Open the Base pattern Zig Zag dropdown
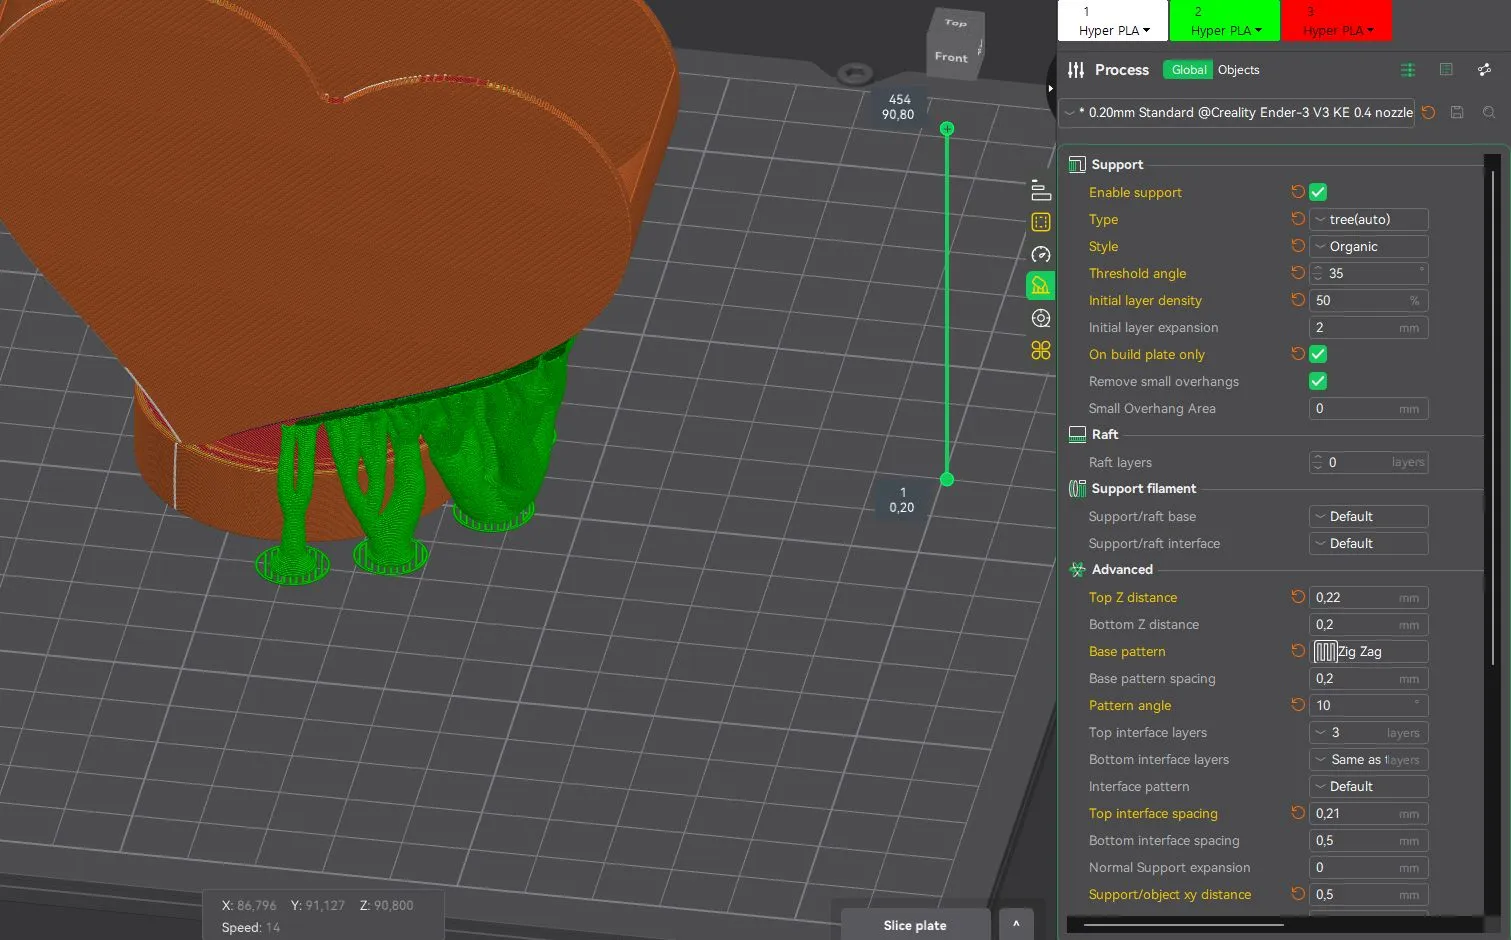This screenshot has width=1511, height=940. [x=1368, y=651]
